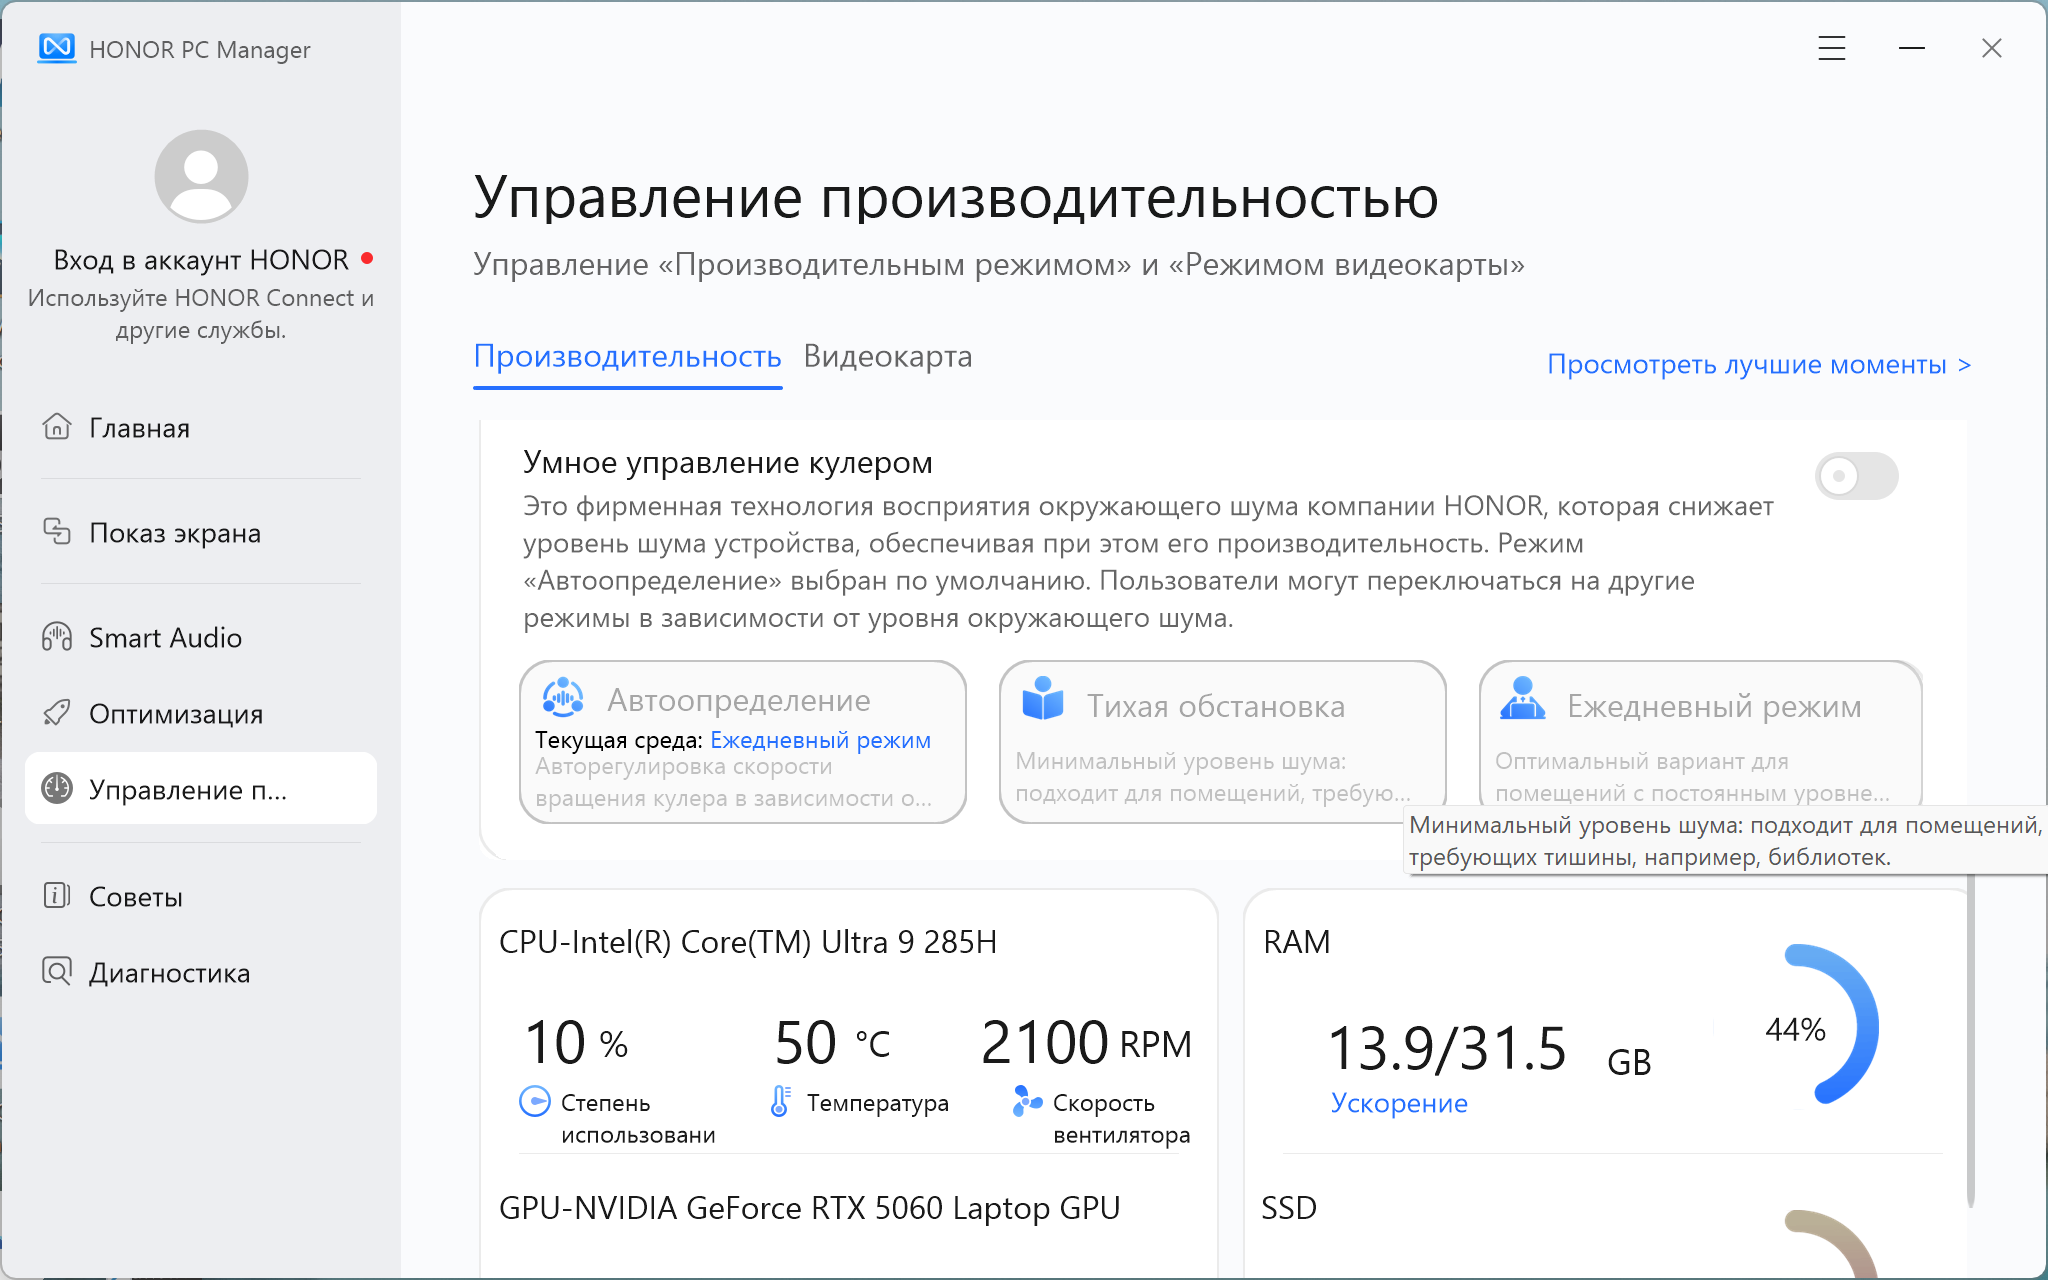2048x1280 pixels.
Task: Click the user avatar circle
Action: pyautogui.click(x=200, y=176)
